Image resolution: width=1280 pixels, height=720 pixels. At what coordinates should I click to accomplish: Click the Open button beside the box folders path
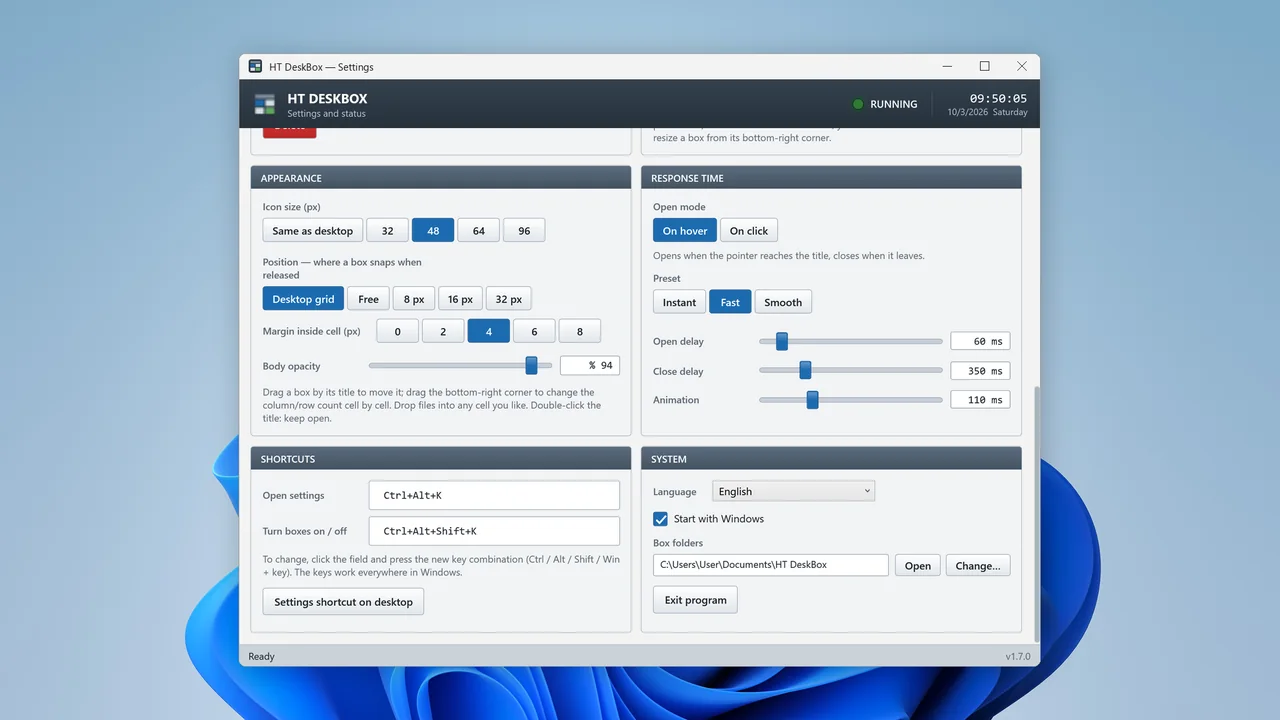click(918, 565)
